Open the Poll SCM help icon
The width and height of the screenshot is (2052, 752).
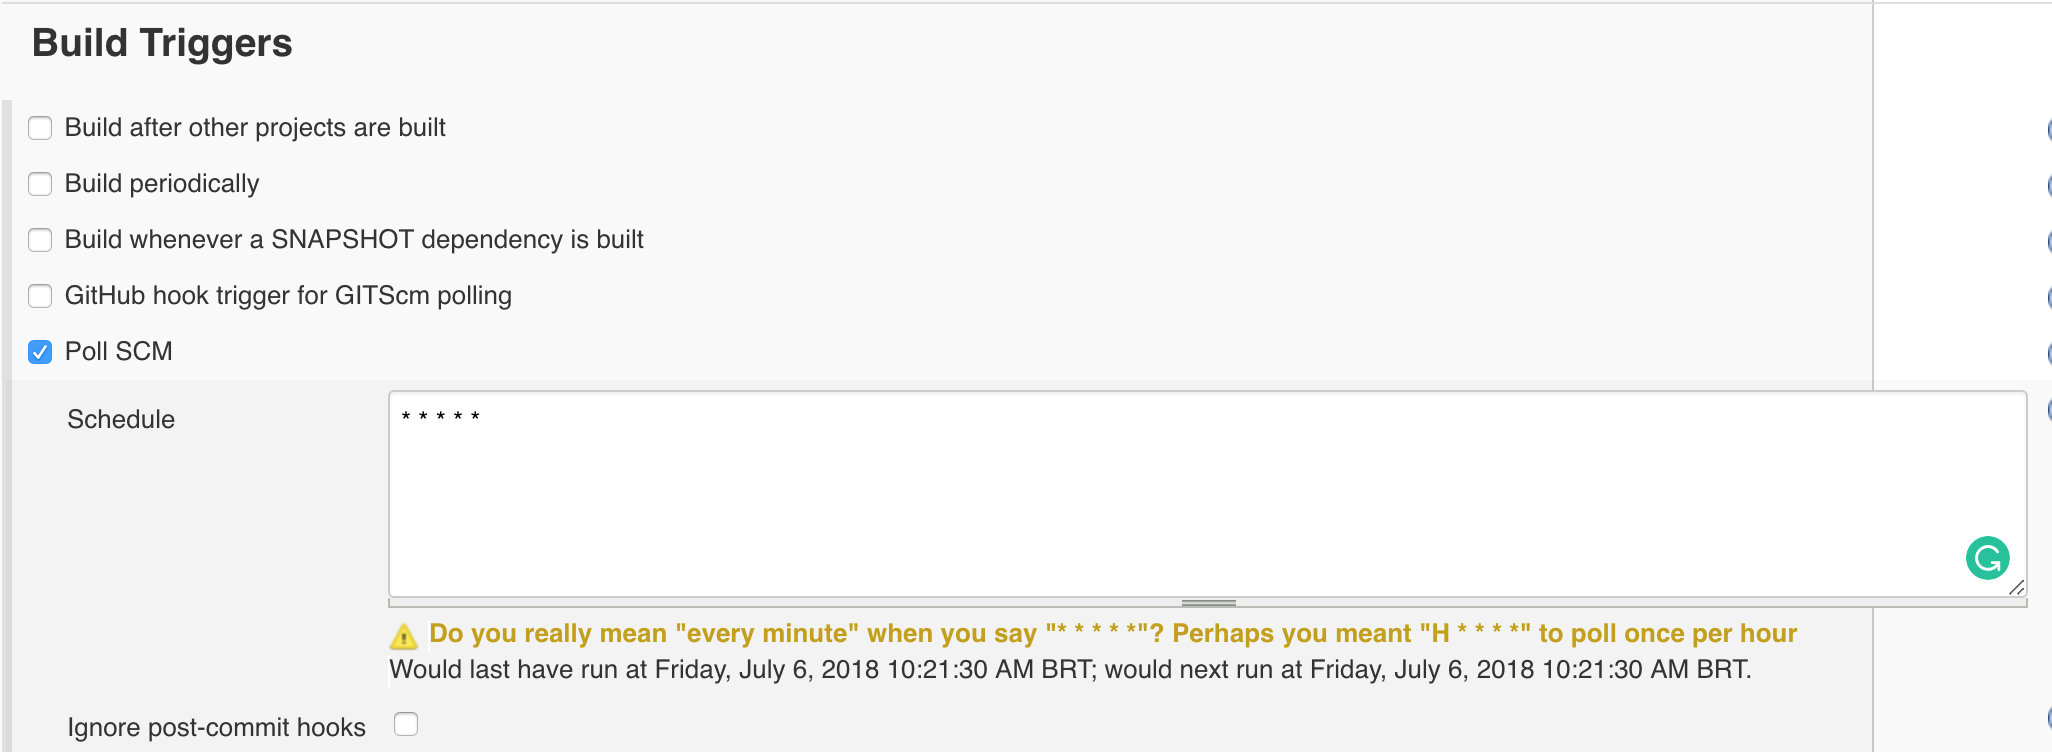point(2047,353)
